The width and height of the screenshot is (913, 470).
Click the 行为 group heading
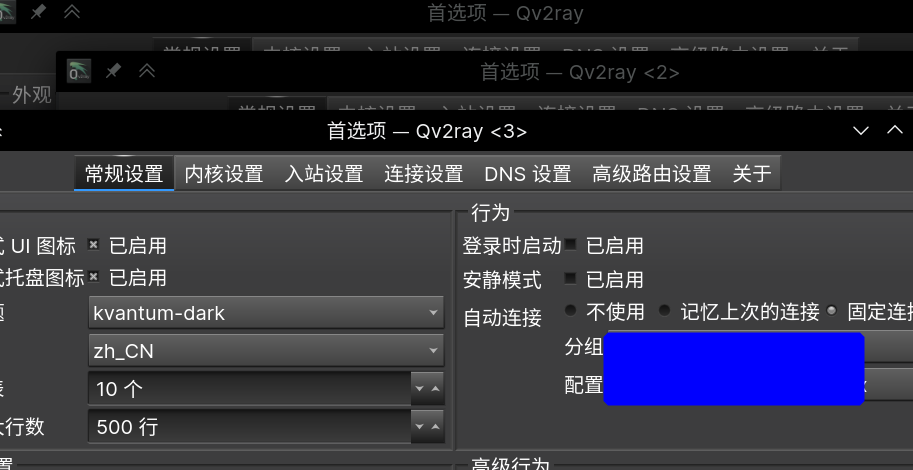[490, 213]
